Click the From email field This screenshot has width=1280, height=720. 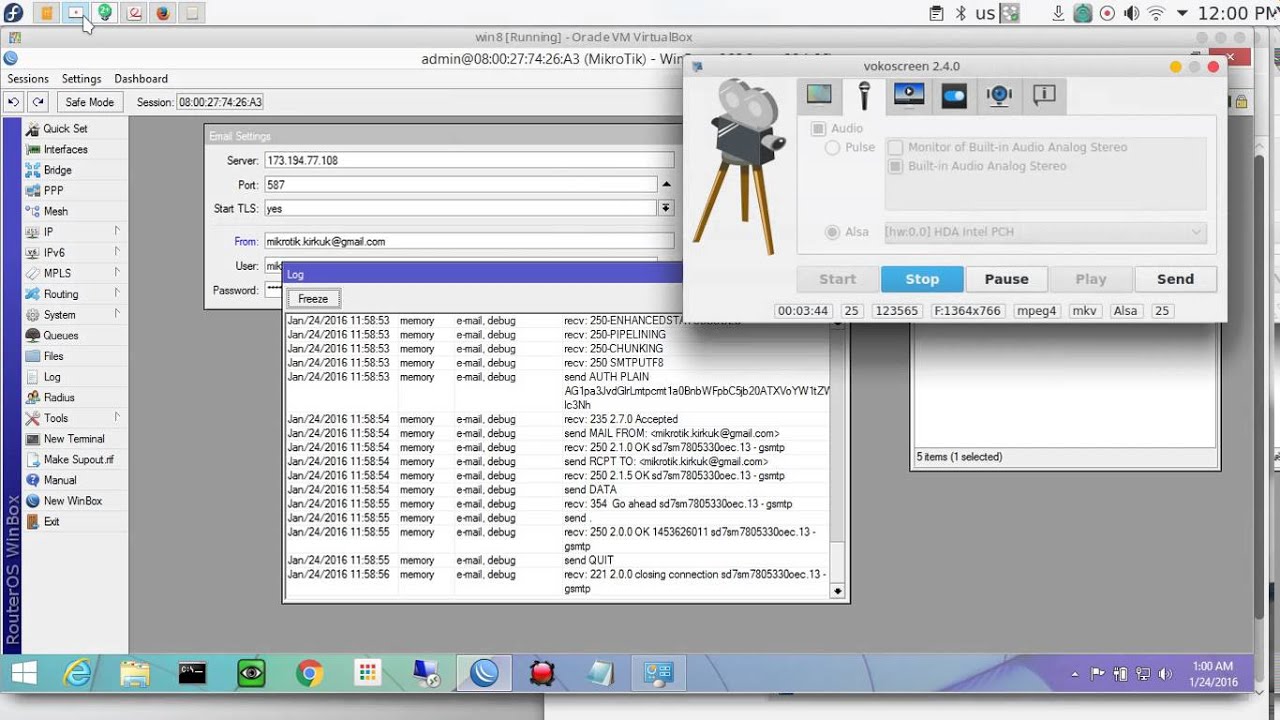click(x=468, y=241)
